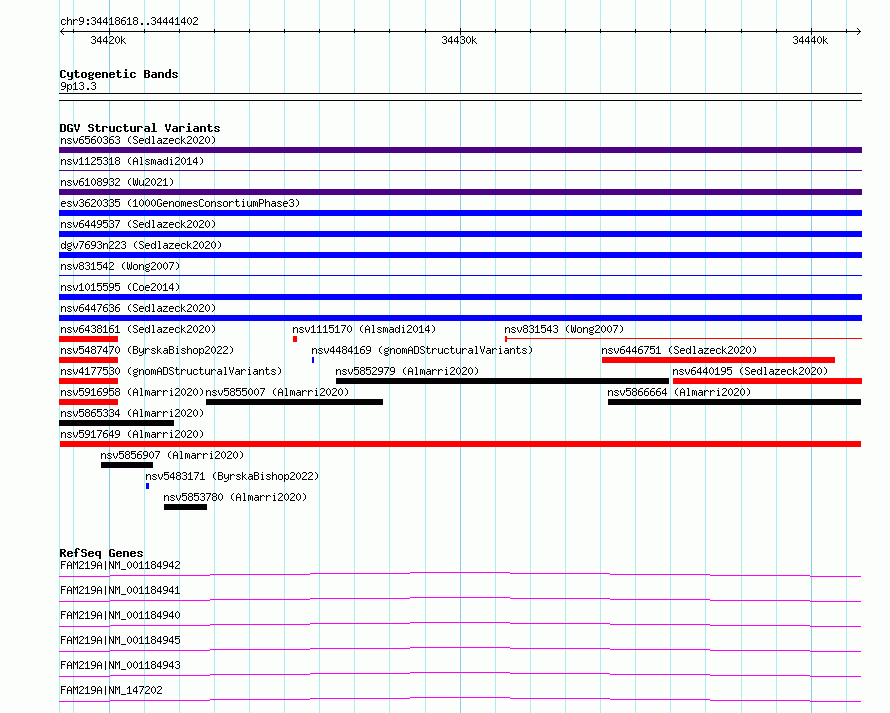Open nsv1115170 (Alsmadi2014) variant label

point(364,329)
